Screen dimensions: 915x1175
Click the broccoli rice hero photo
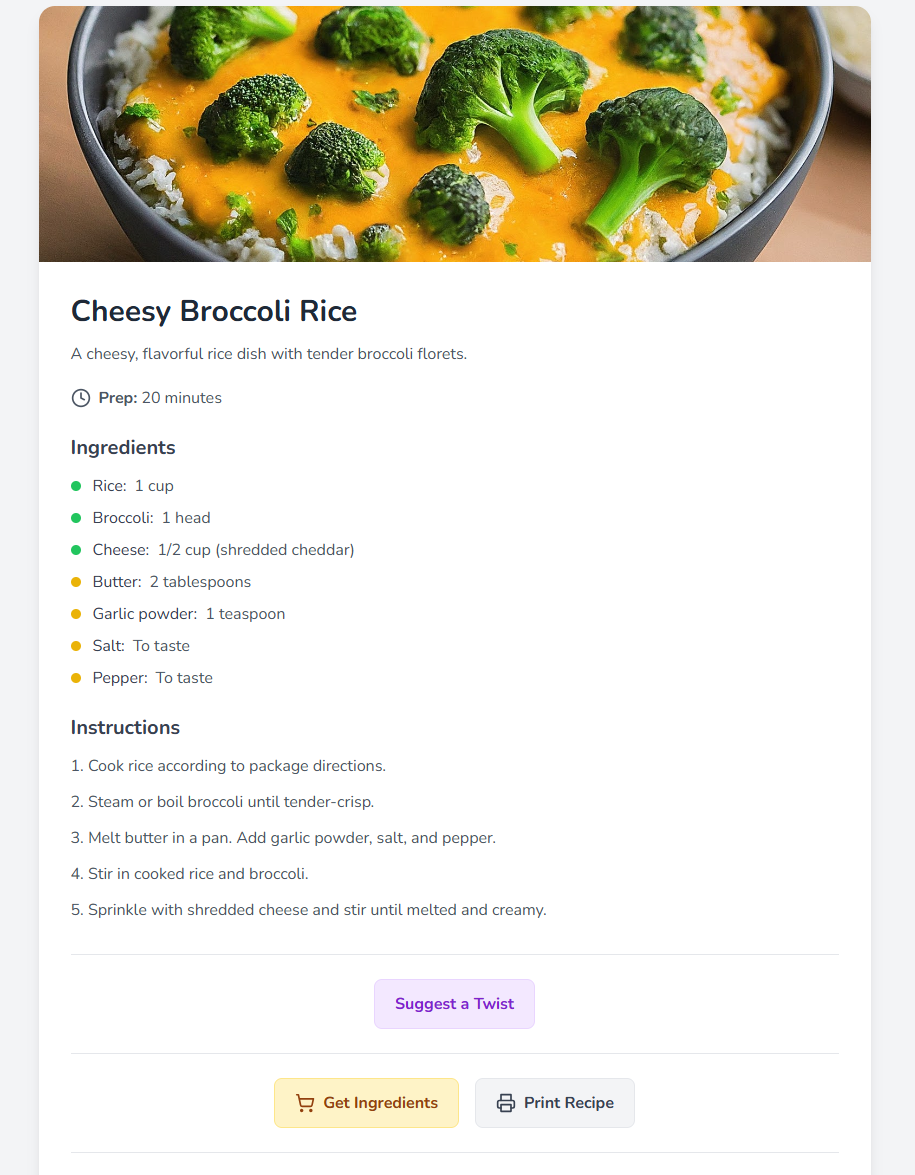coord(455,134)
